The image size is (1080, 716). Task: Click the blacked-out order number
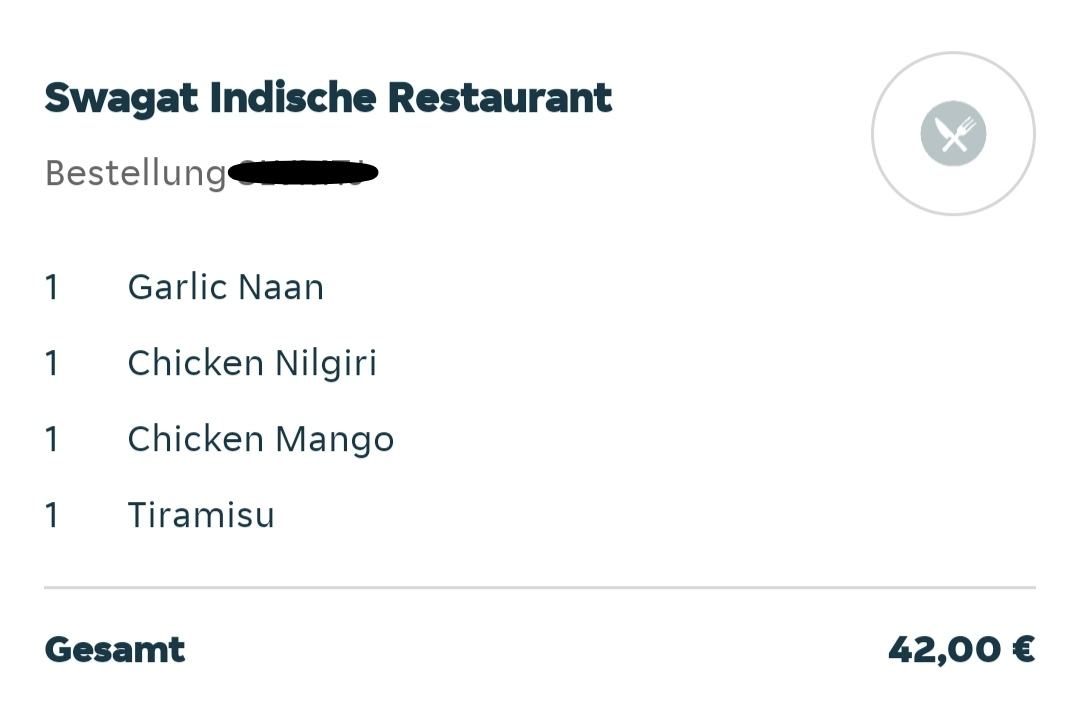pos(303,172)
